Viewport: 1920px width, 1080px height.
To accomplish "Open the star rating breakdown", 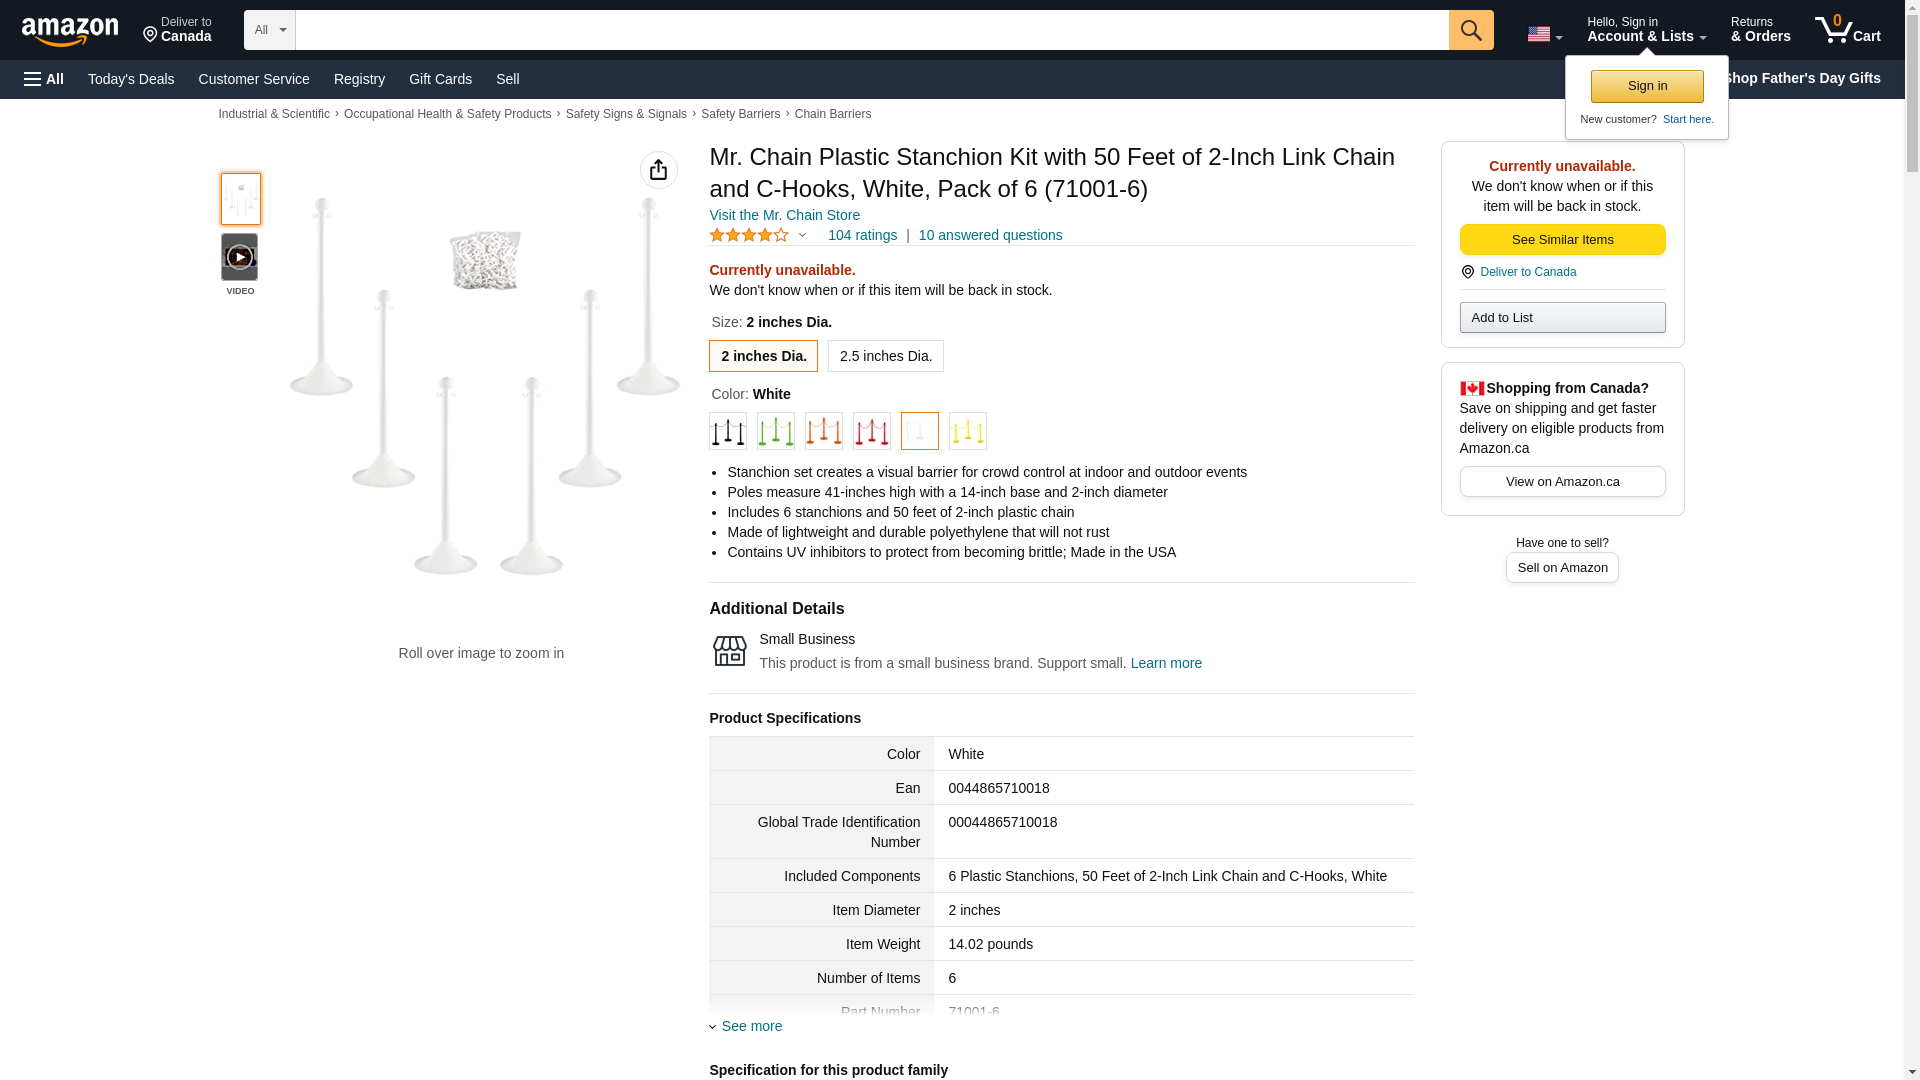I will click(x=757, y=235).
